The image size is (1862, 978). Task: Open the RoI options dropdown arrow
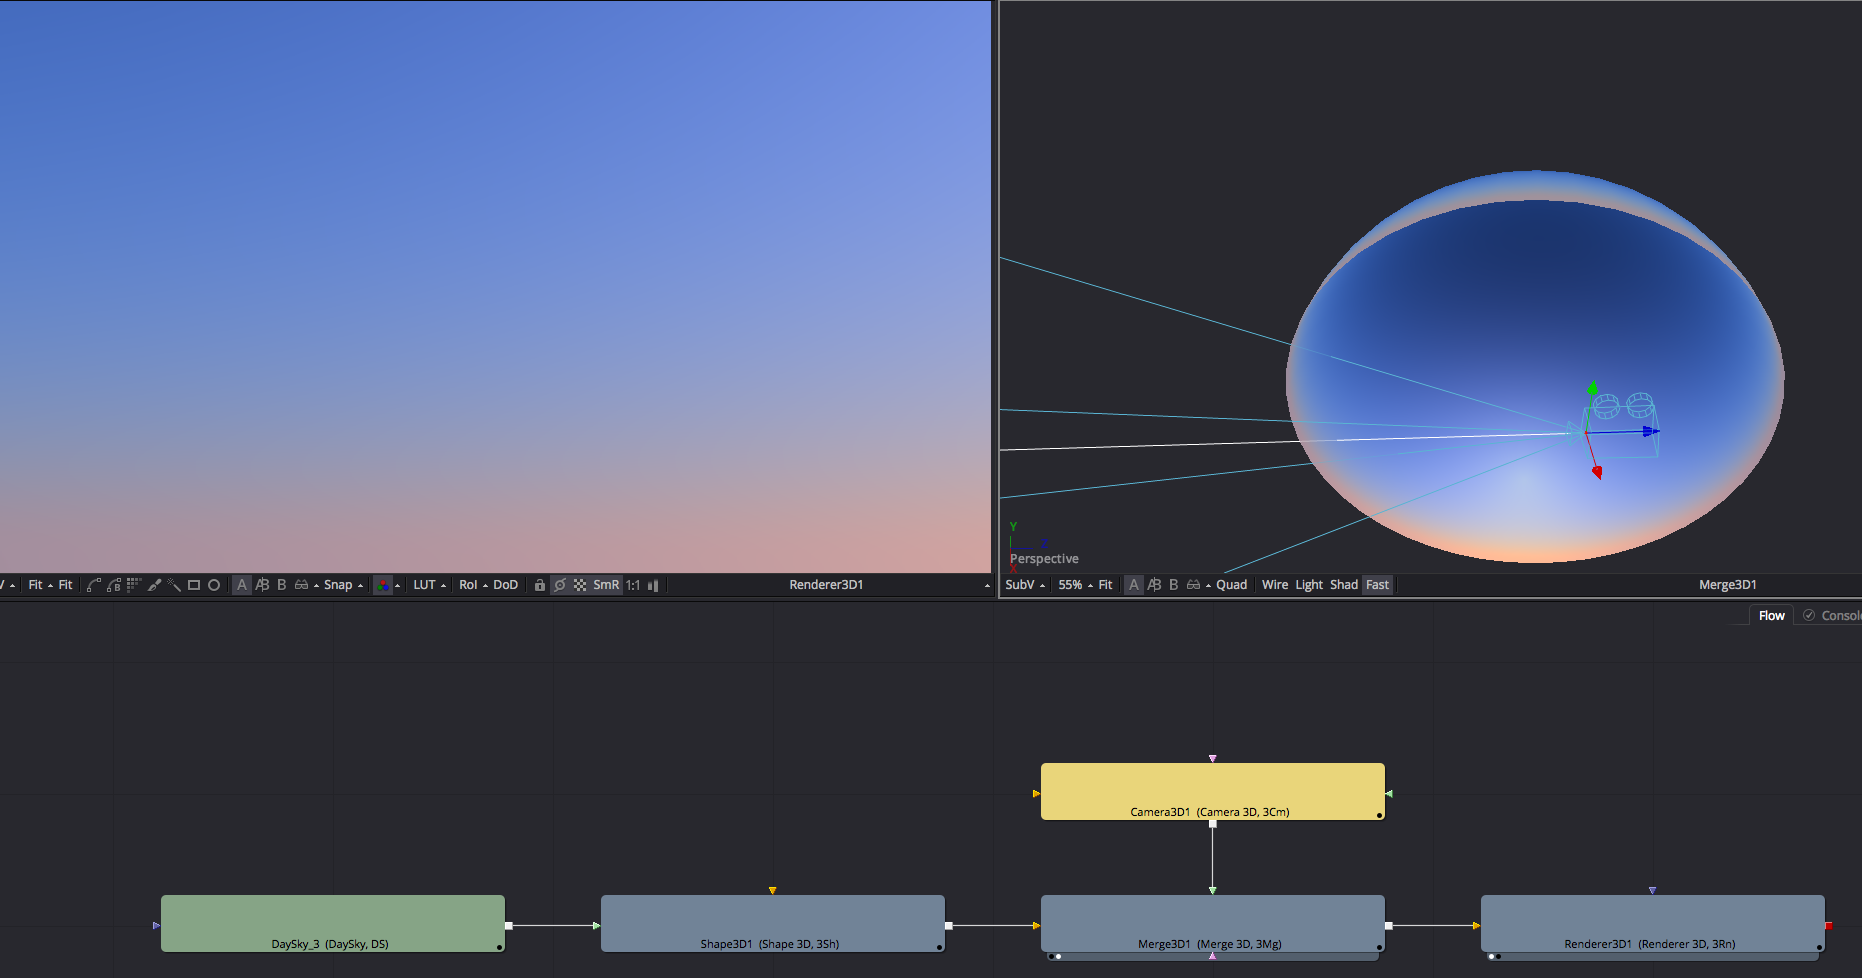coord(486,586)
